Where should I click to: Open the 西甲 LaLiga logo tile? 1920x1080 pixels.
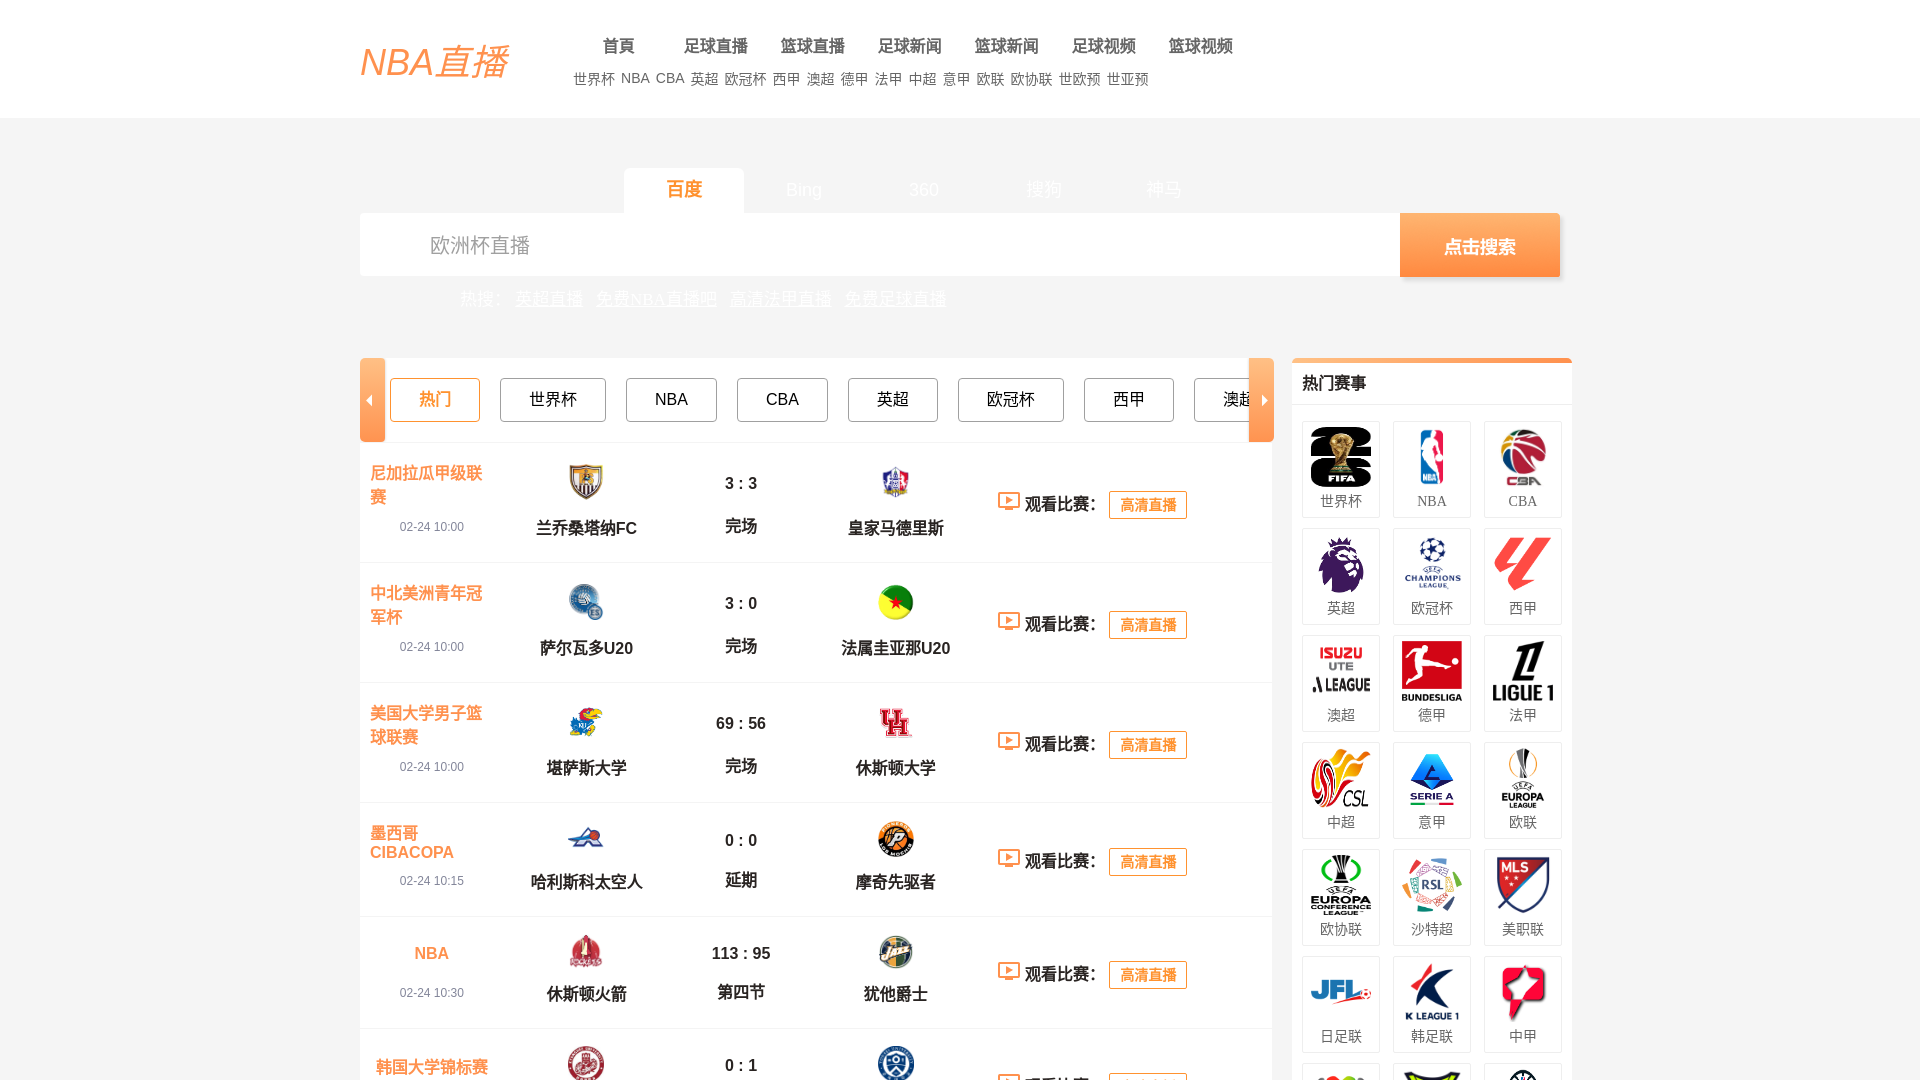(1522, 576)
